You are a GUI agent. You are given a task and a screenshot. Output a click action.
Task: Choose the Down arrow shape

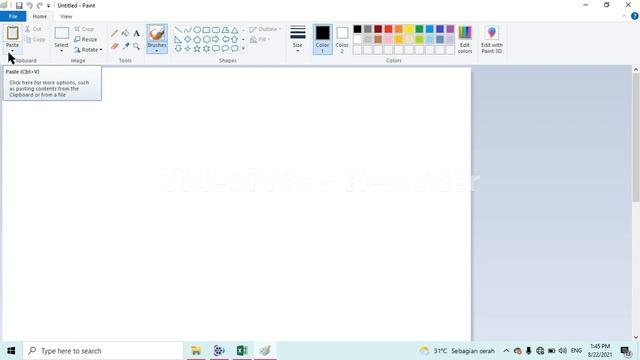coord(178,49)
